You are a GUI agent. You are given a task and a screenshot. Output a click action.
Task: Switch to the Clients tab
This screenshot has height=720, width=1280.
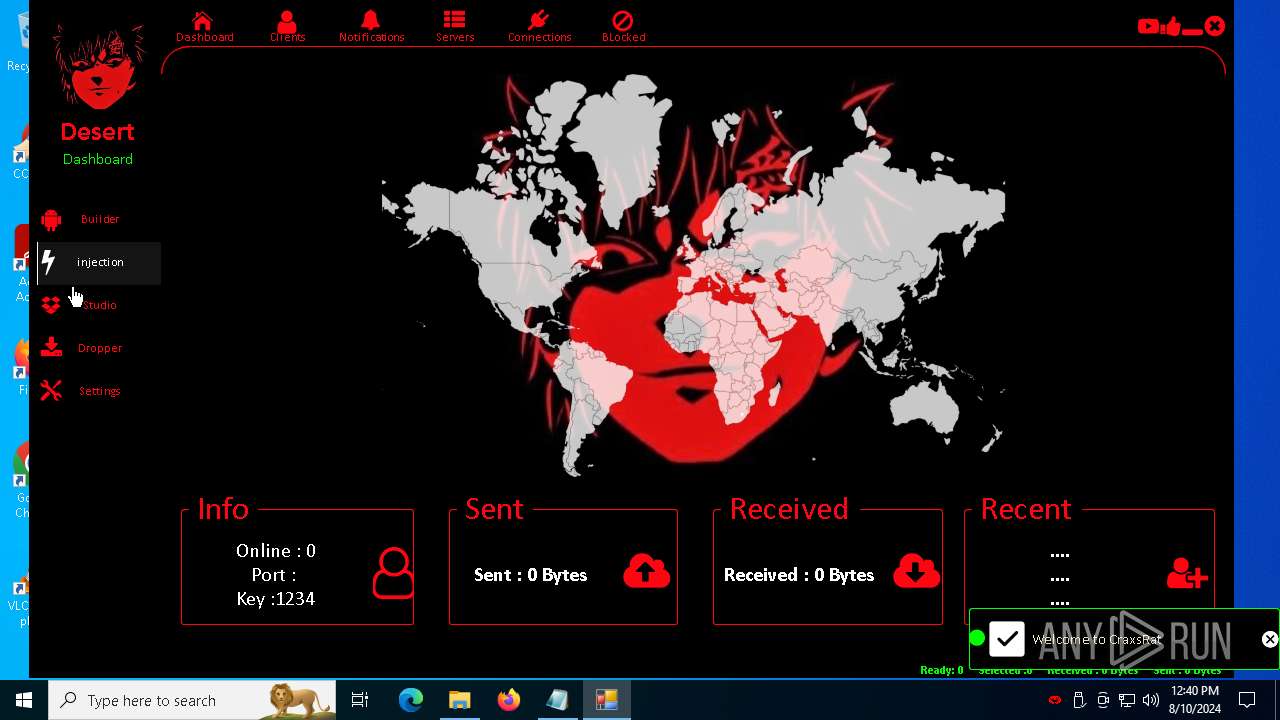pos(287,27)
